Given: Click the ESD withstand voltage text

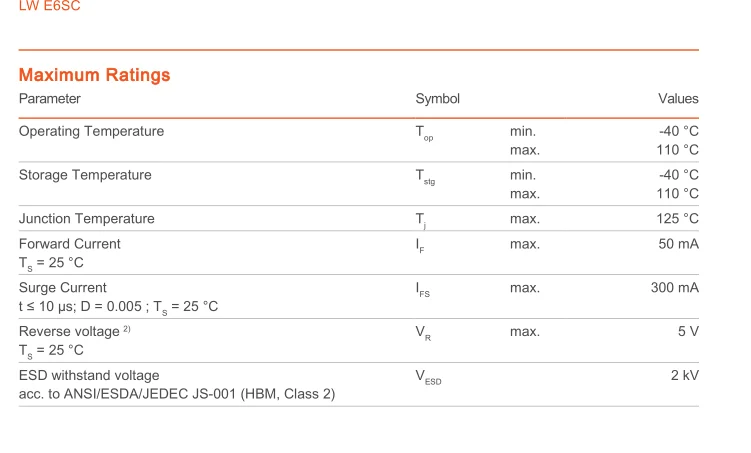Looking at the screenshot, I should click(89, 376).
